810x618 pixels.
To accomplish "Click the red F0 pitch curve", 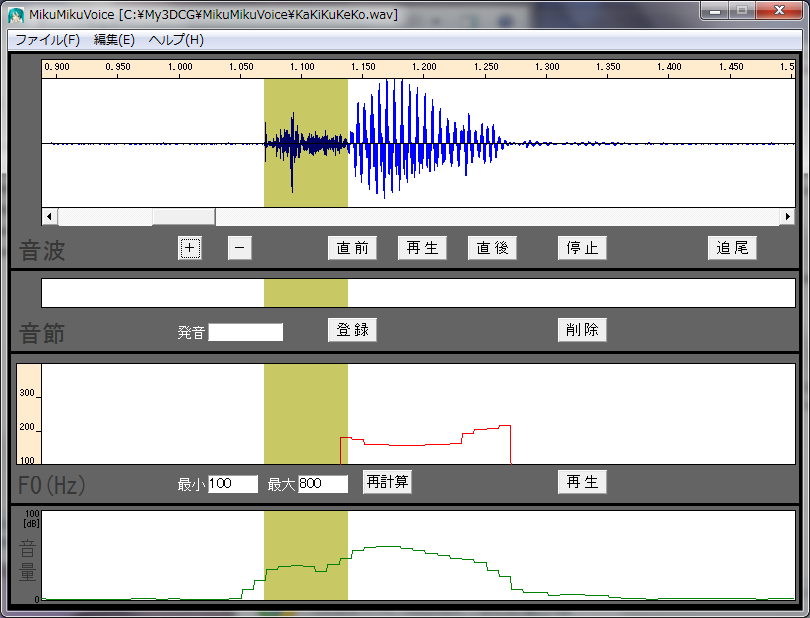I will click(x=425, y=444).
